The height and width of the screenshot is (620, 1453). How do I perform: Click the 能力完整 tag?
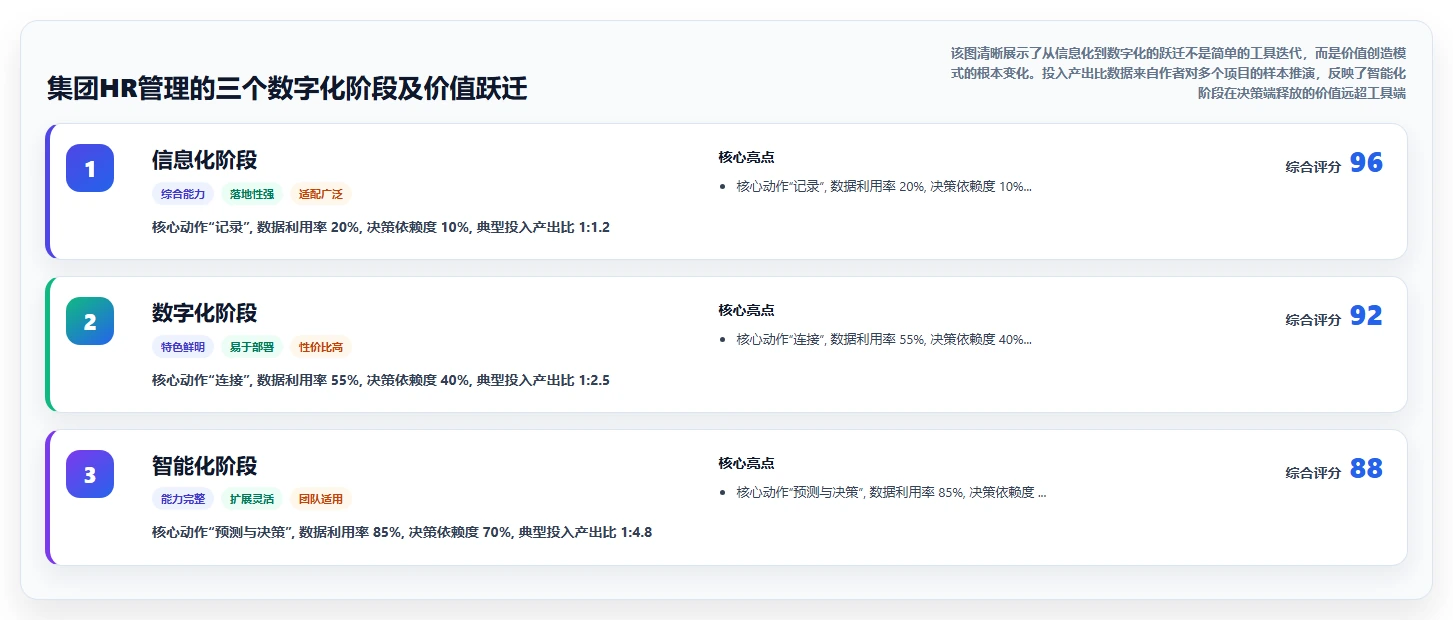click(x=183, y=499)
